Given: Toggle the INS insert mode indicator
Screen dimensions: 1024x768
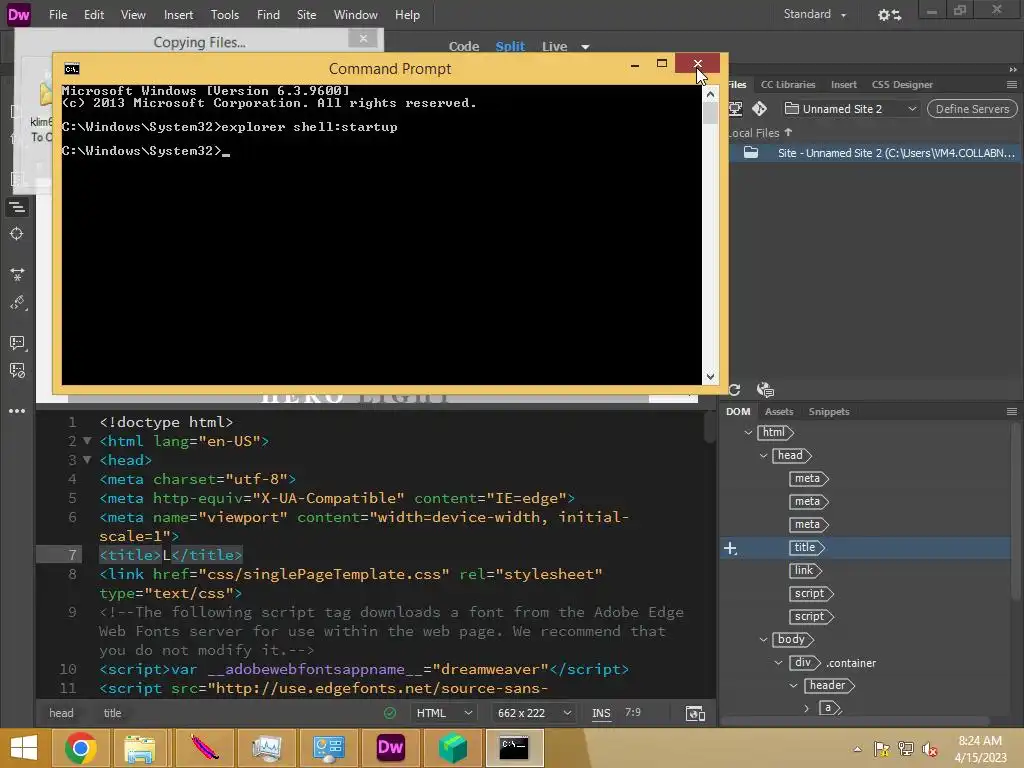Looking at the screenshot, I should [601, 713].
